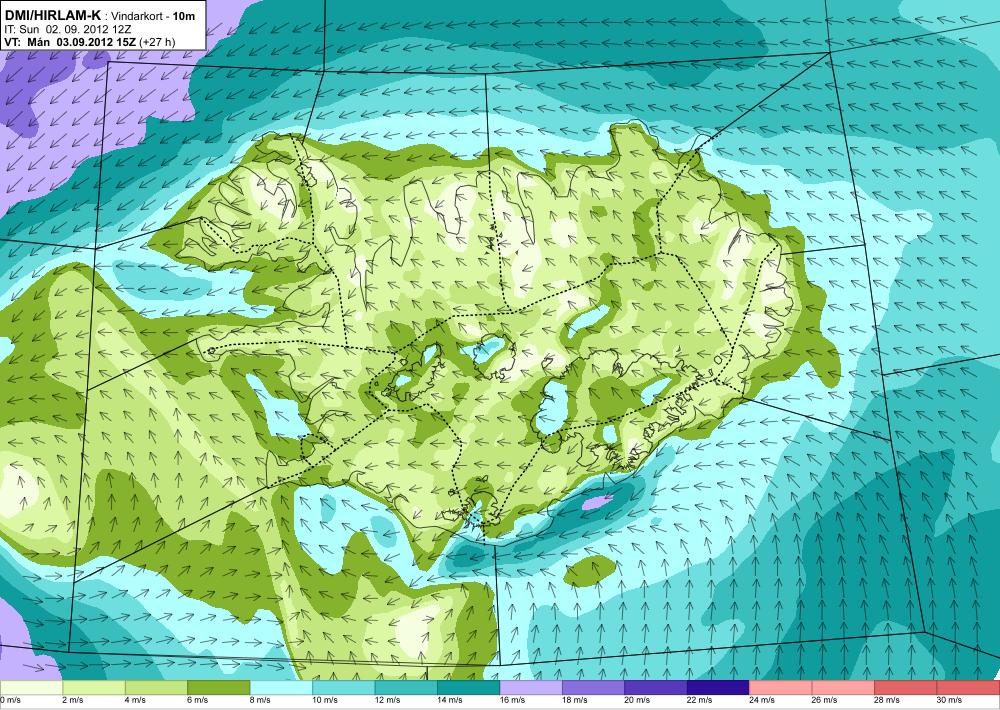This screenshot has width=1000, height=710.
Task: Pick the light cyan 8–10 m/s legend swatch
Action: click(x=281, y=688)
